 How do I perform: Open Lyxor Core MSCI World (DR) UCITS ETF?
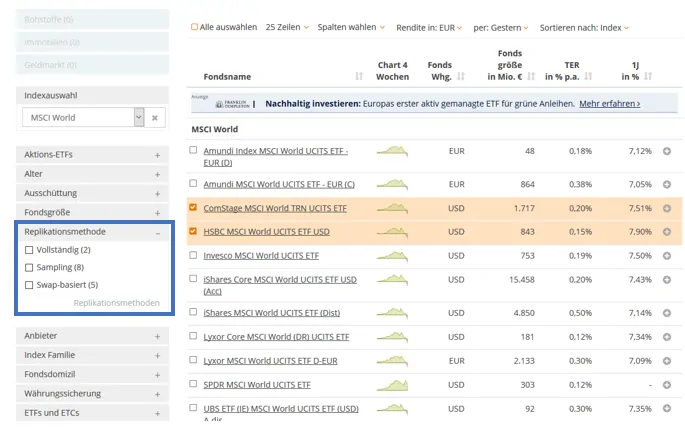coord(276,337)
